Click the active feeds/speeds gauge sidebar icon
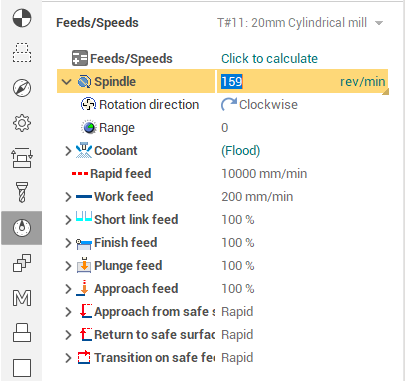Viewport: 405px width, 382px height. 22,228
